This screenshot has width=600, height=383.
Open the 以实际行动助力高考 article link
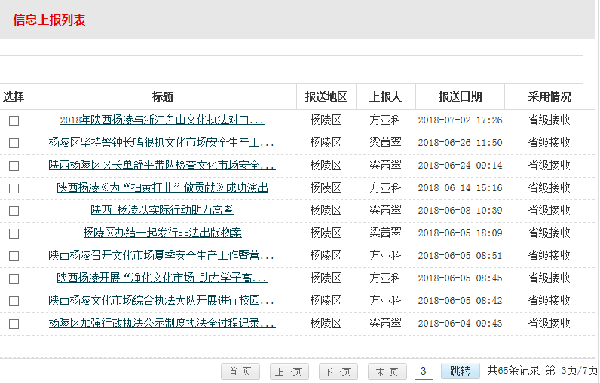162,210
